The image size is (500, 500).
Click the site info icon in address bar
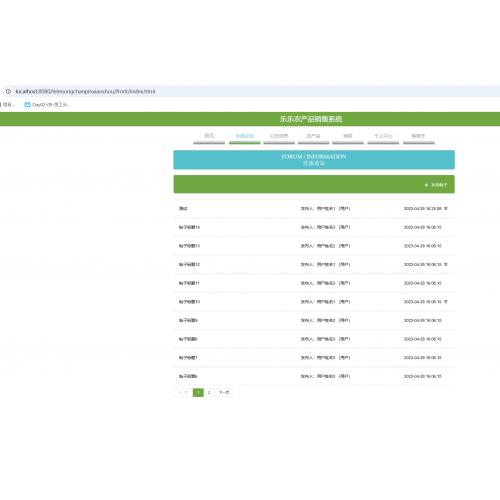[8, 91]
